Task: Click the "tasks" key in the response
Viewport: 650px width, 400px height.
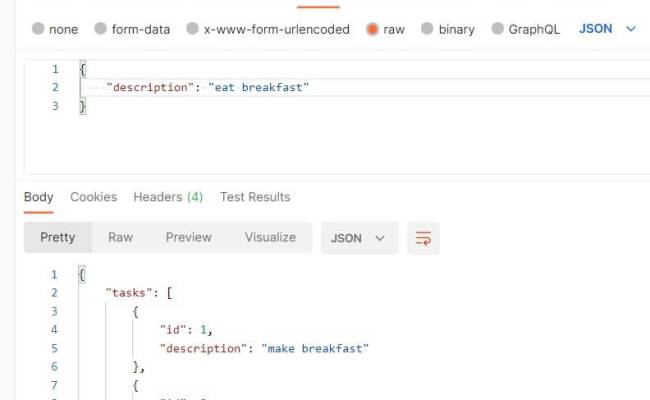Action: click(x=129, y=293)
